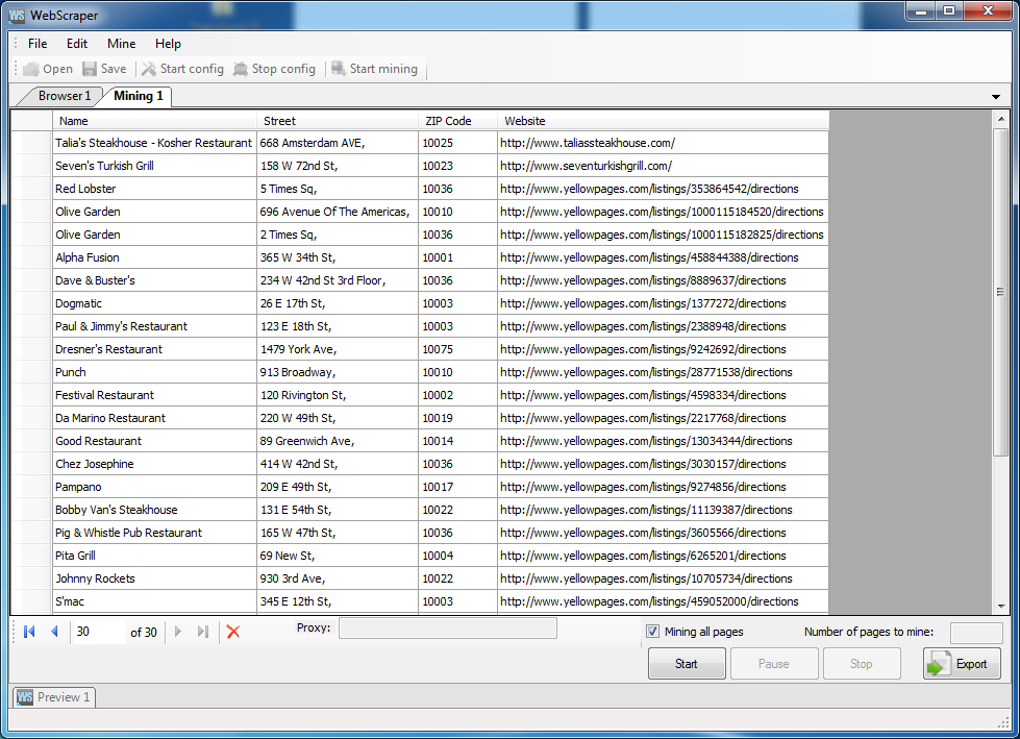Click the Website column header
1020x739 pixels.
click(663, 121)
